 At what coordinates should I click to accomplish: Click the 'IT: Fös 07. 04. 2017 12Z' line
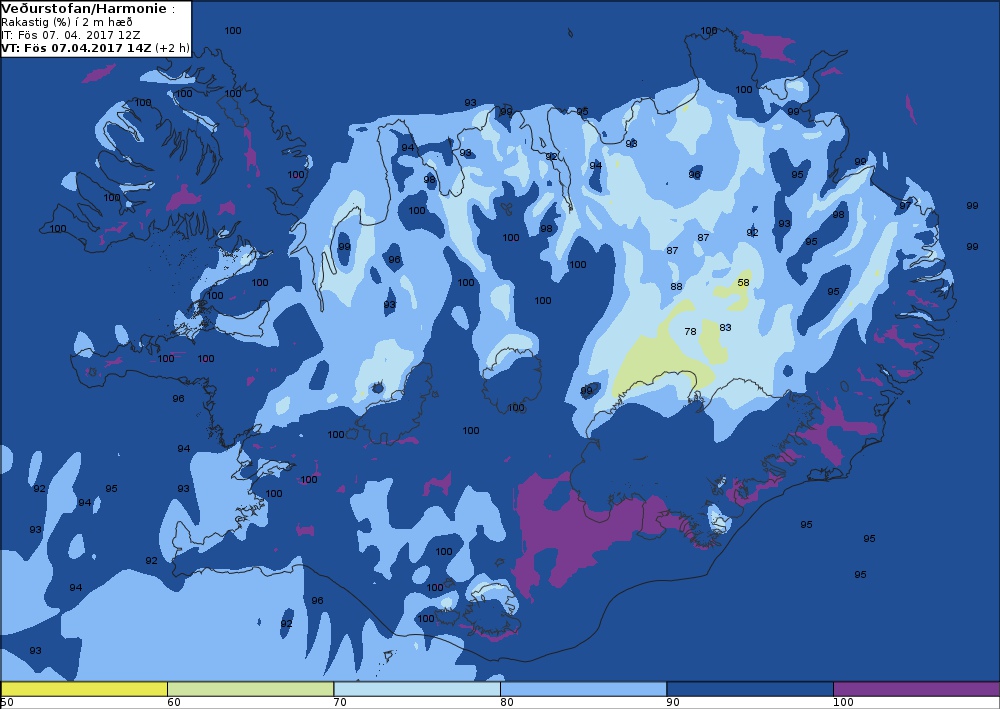[71, 35]
